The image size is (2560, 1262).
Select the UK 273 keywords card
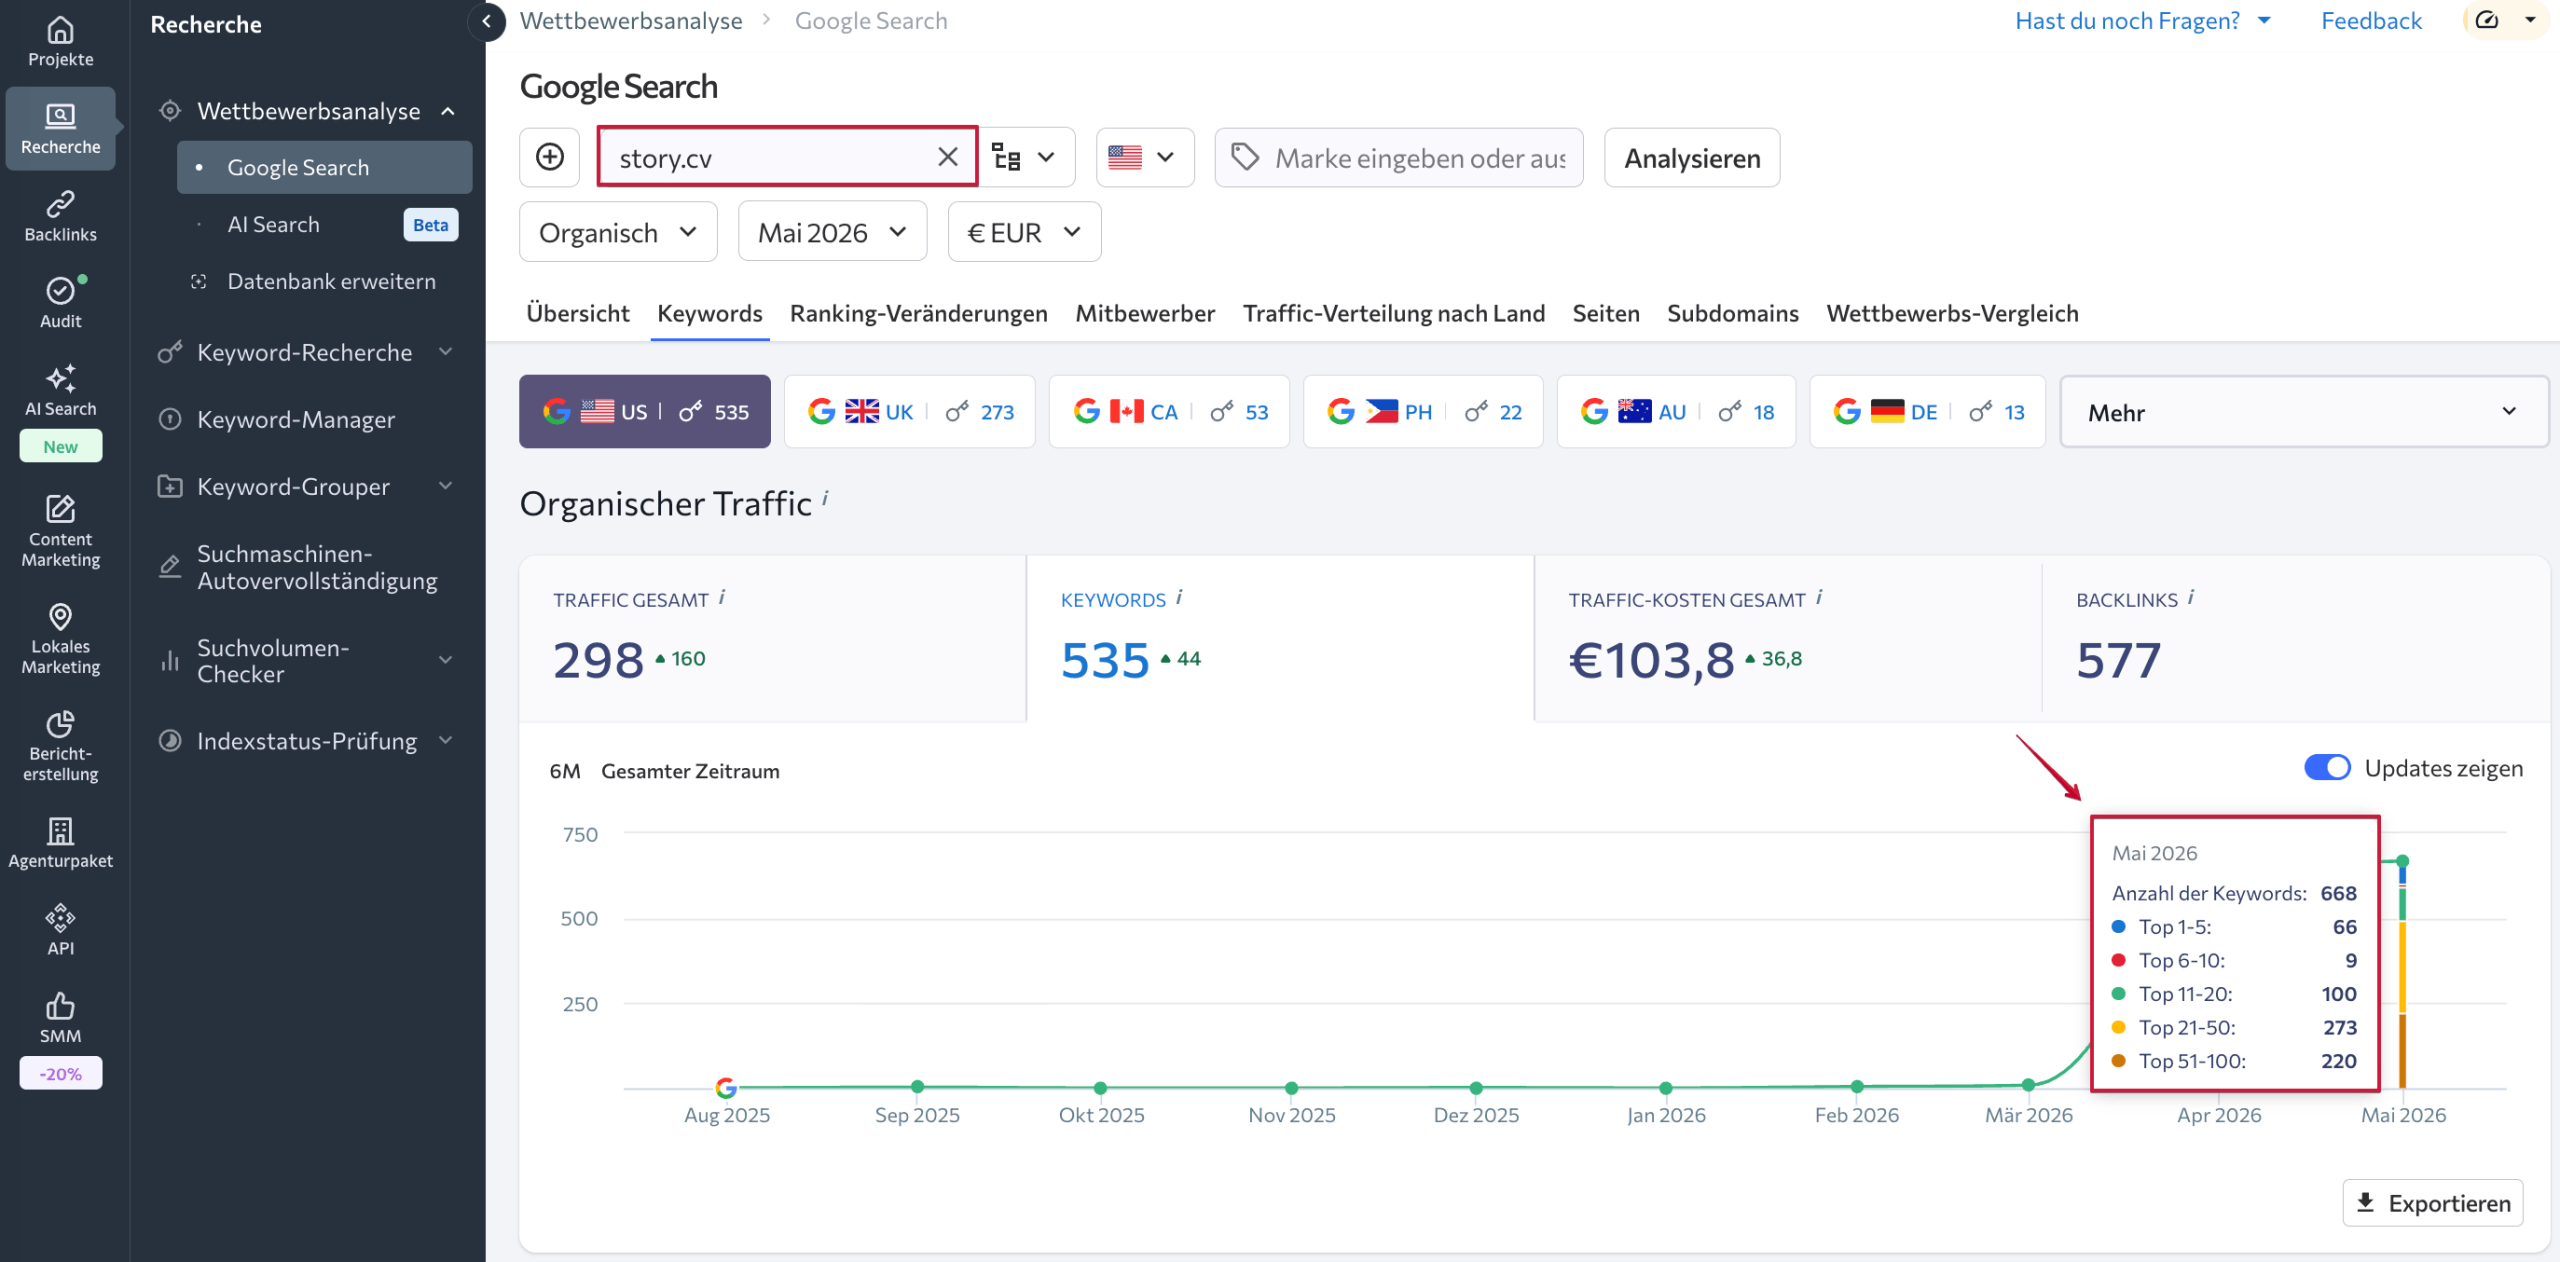910,411
